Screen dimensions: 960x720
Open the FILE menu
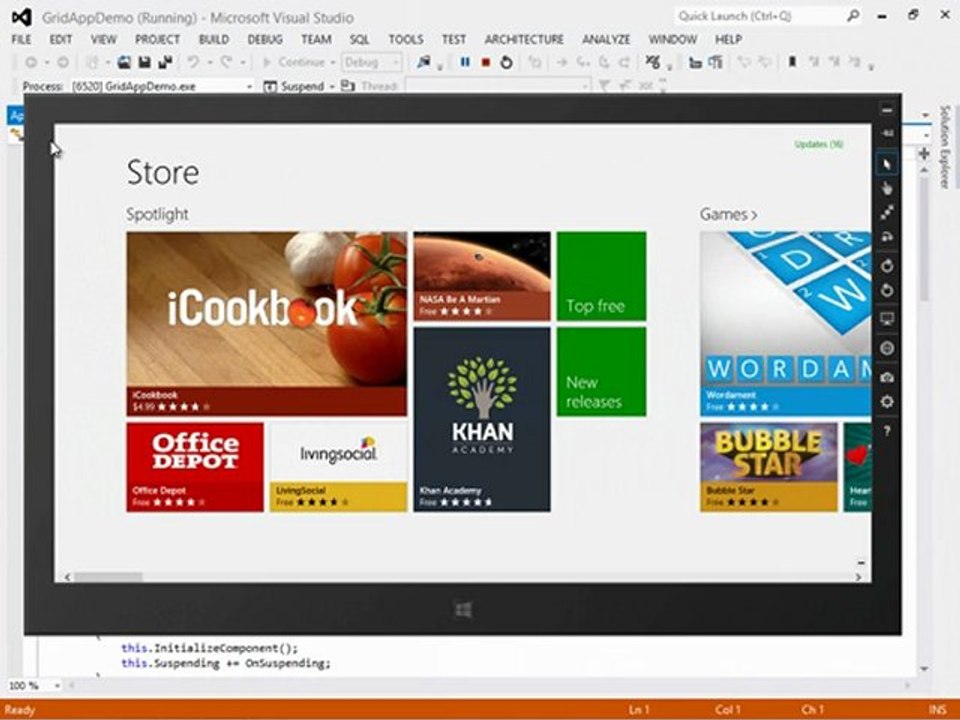tap(21, 39)
